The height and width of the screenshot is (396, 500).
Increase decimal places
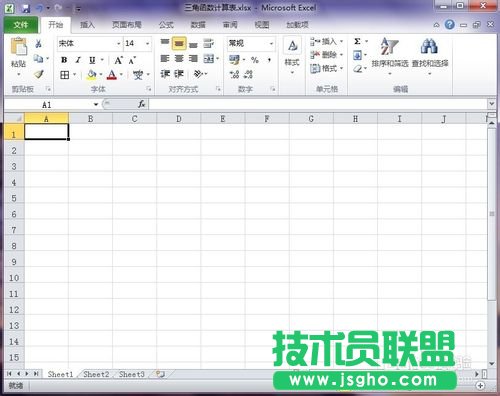234,74
